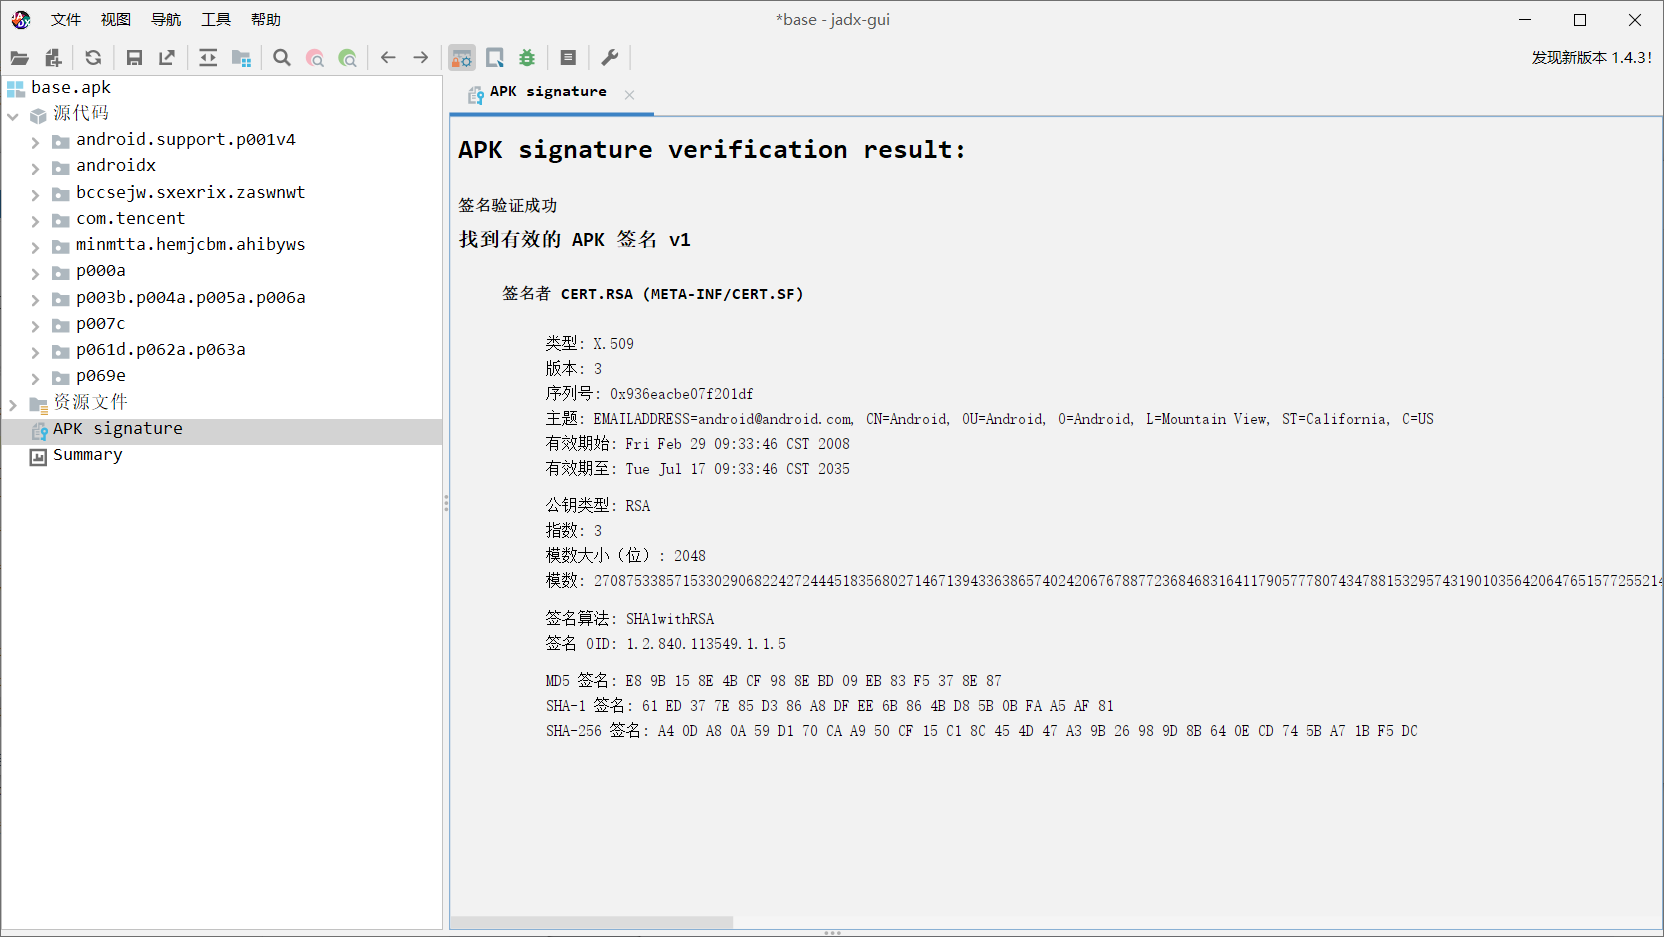
Task: Toggle deobfuscation mode in toolbar
Action: pos(462,58)
